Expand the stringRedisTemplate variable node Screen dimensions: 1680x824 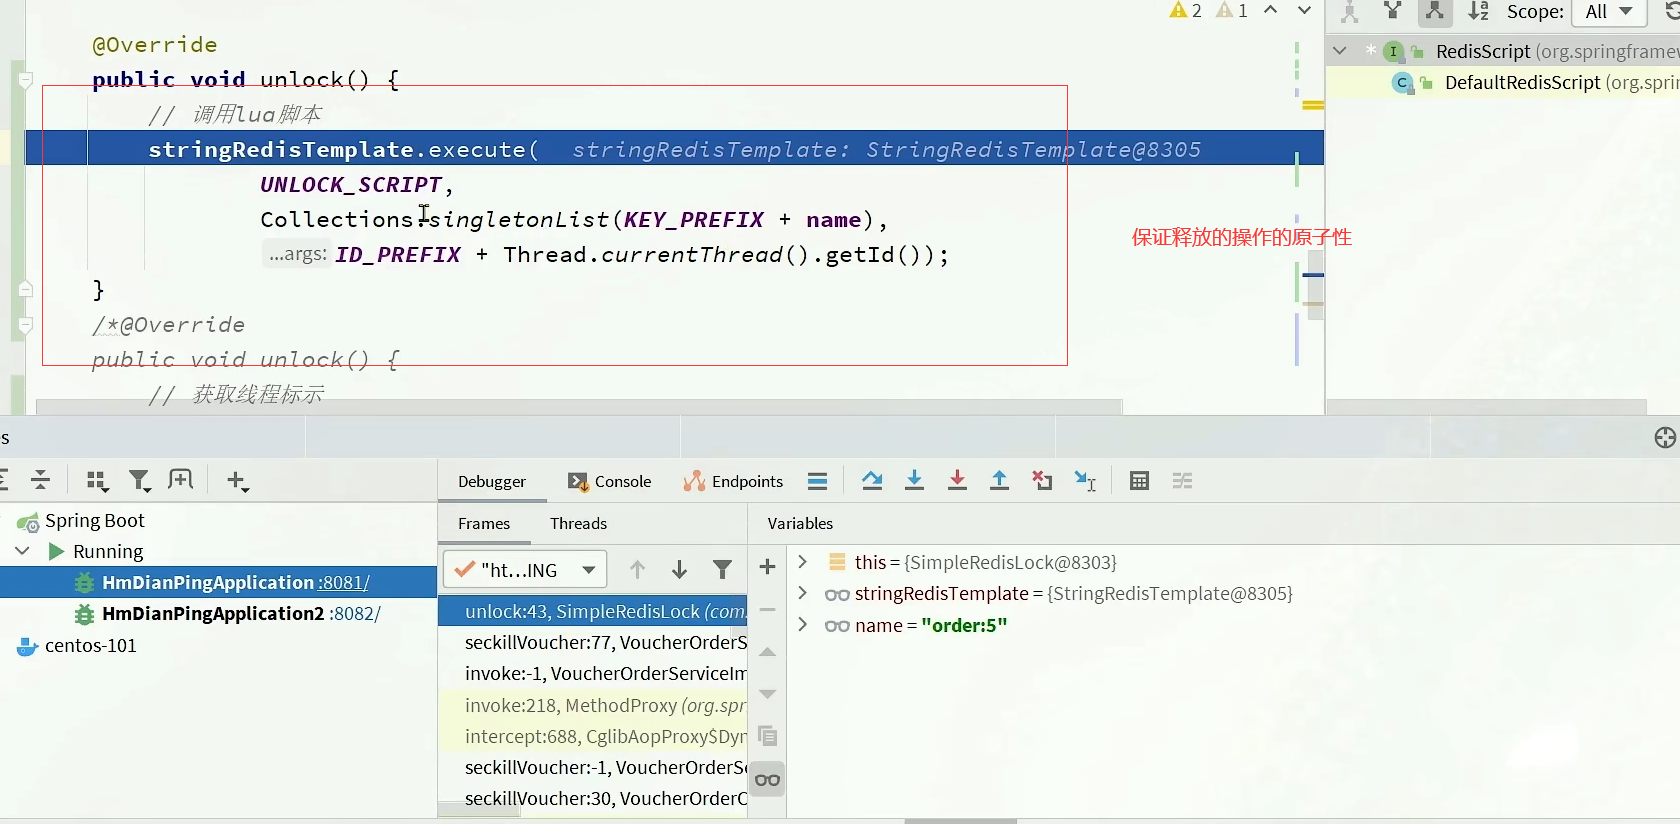[x=802, y=593]
